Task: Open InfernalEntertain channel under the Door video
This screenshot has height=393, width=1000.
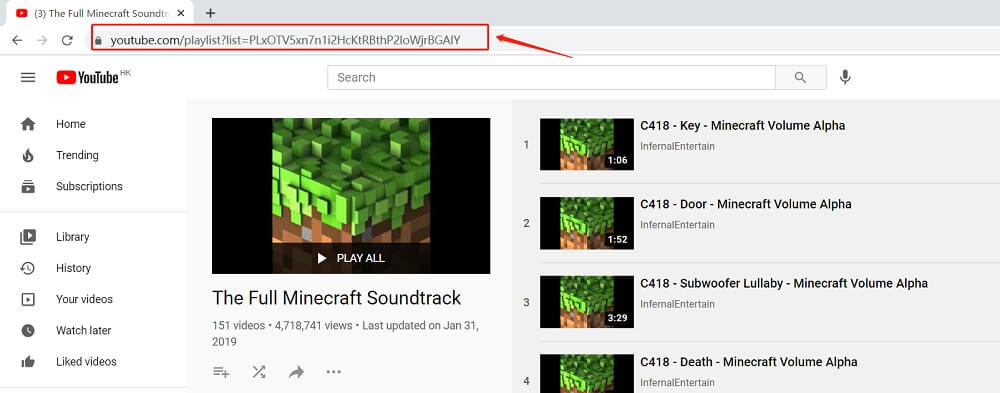Action: pyautogui.click(x=677, y=225)
